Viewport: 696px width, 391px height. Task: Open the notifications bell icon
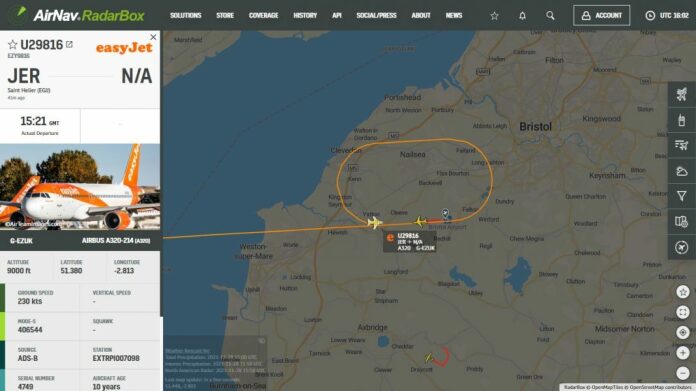click(x=522, y=16)
